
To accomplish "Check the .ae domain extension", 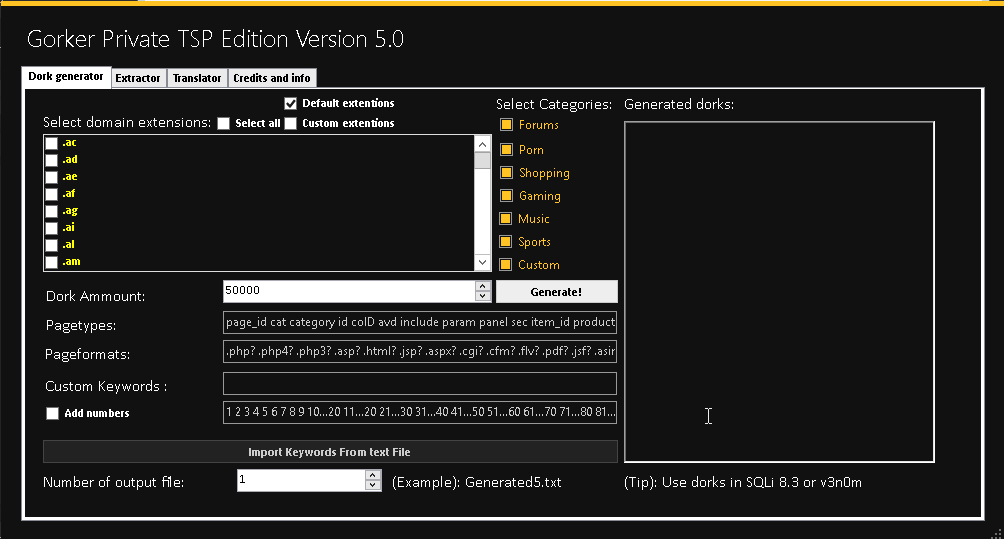I will tap(52, 177).
